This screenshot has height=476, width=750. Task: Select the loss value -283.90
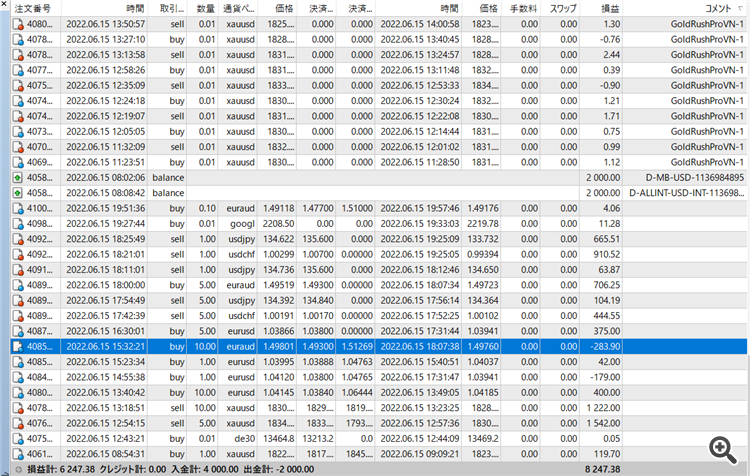606,346
